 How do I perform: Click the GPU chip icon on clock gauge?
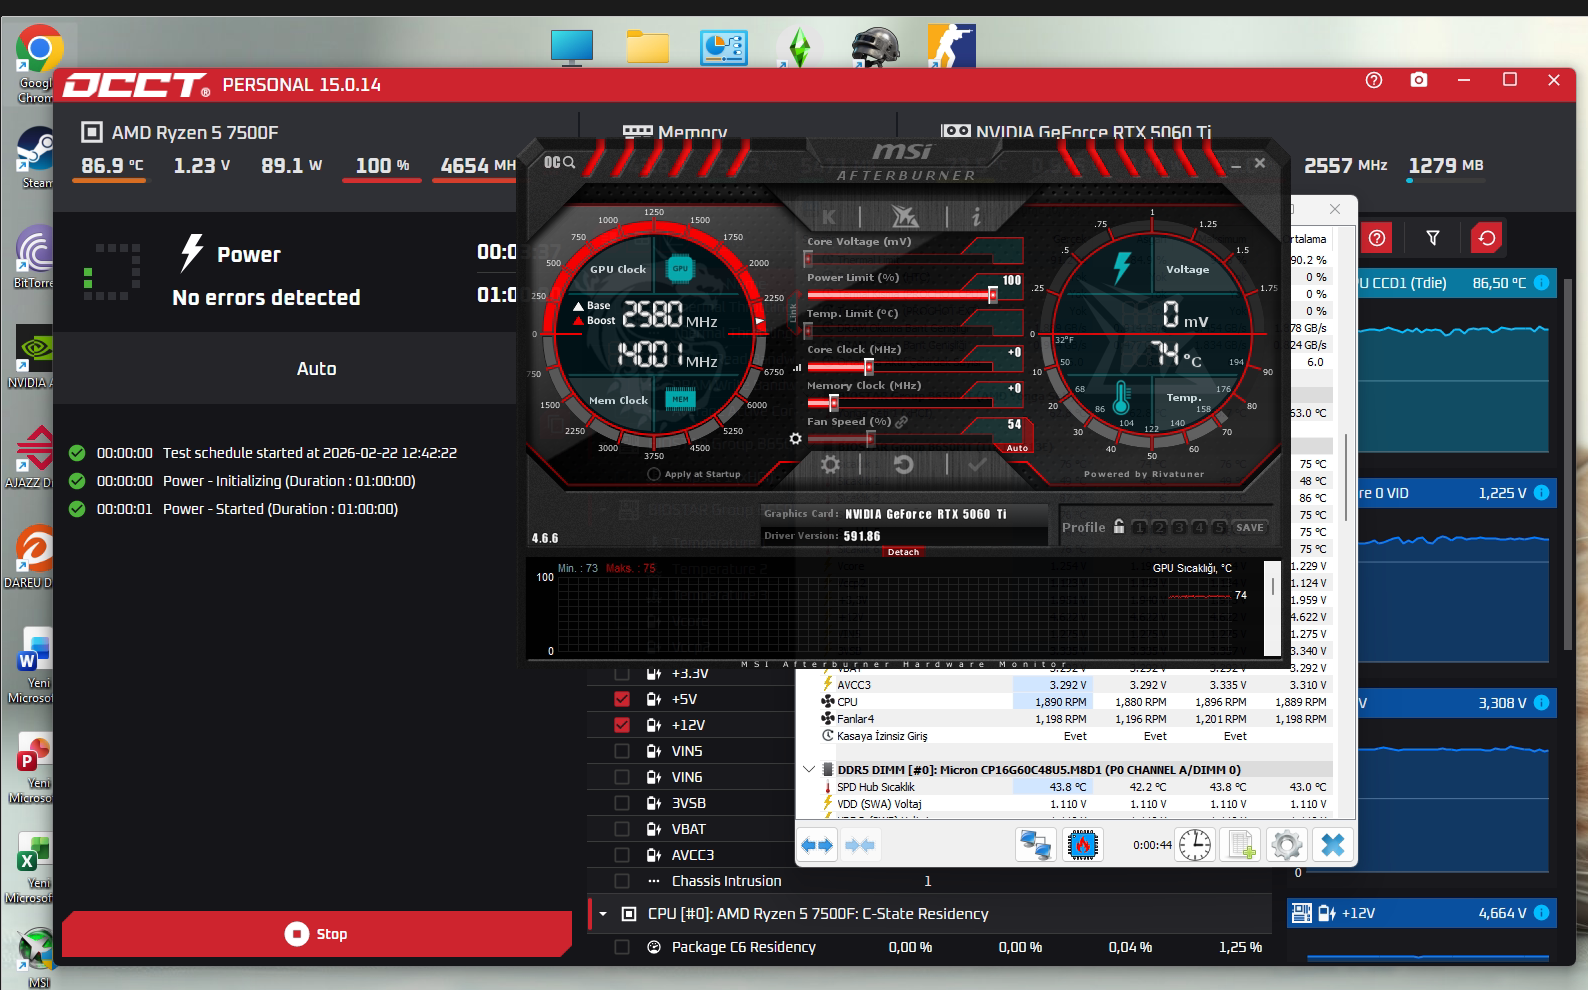680,268
